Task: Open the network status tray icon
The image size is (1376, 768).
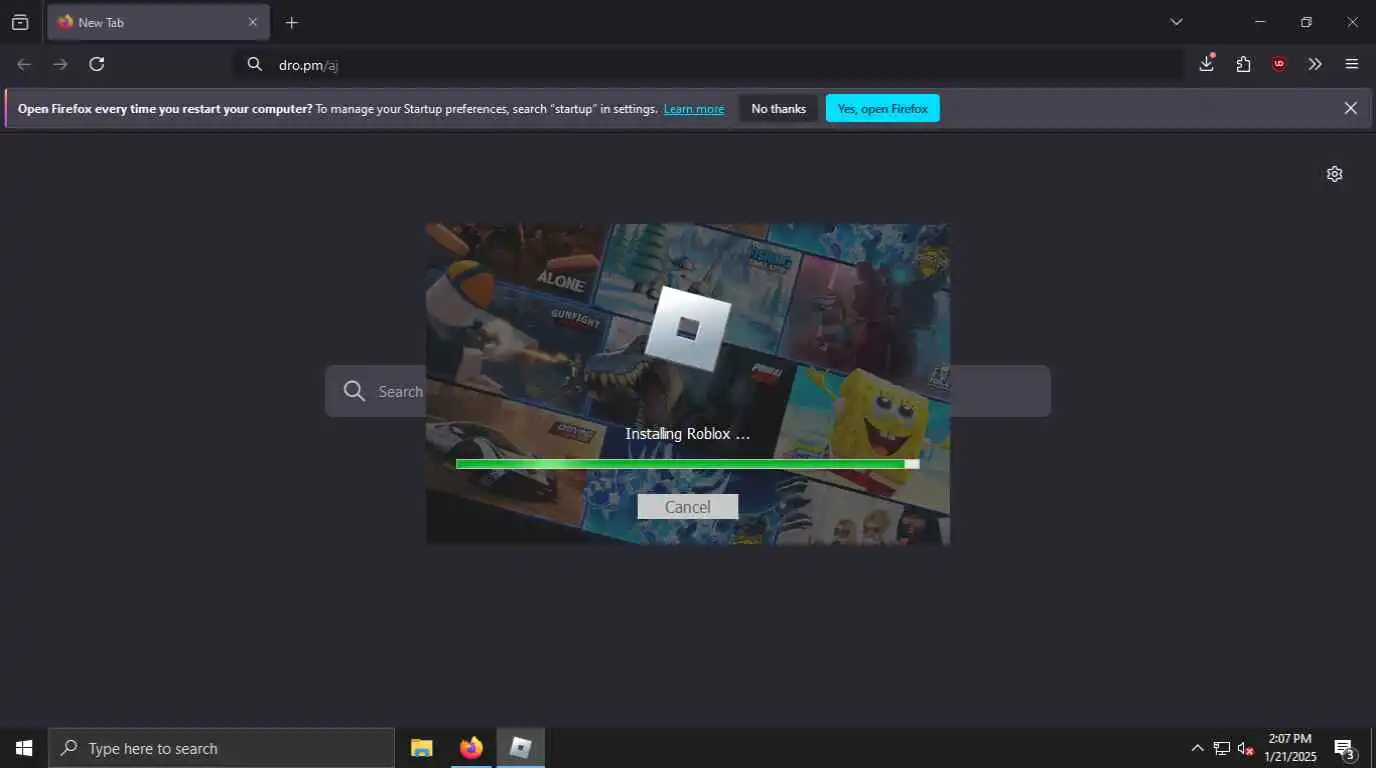Action: [x=1222, y=748]
